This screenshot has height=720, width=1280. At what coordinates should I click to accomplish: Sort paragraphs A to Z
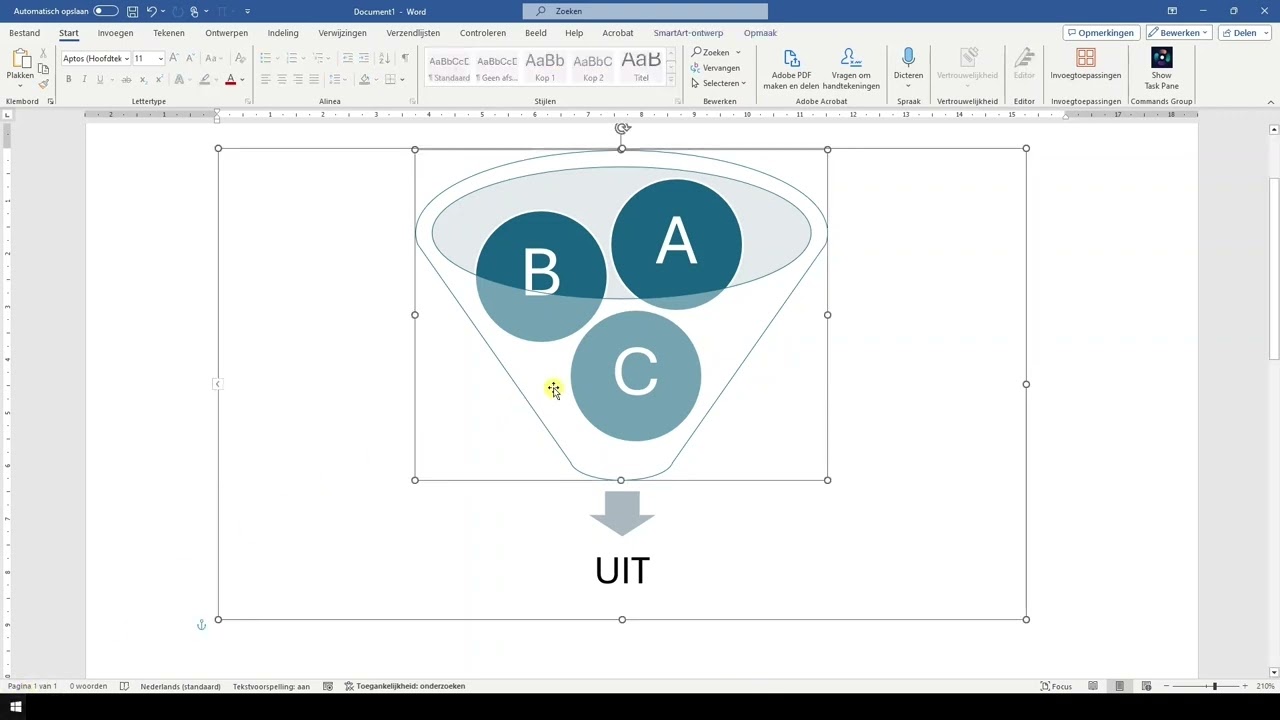coord(385,58)
